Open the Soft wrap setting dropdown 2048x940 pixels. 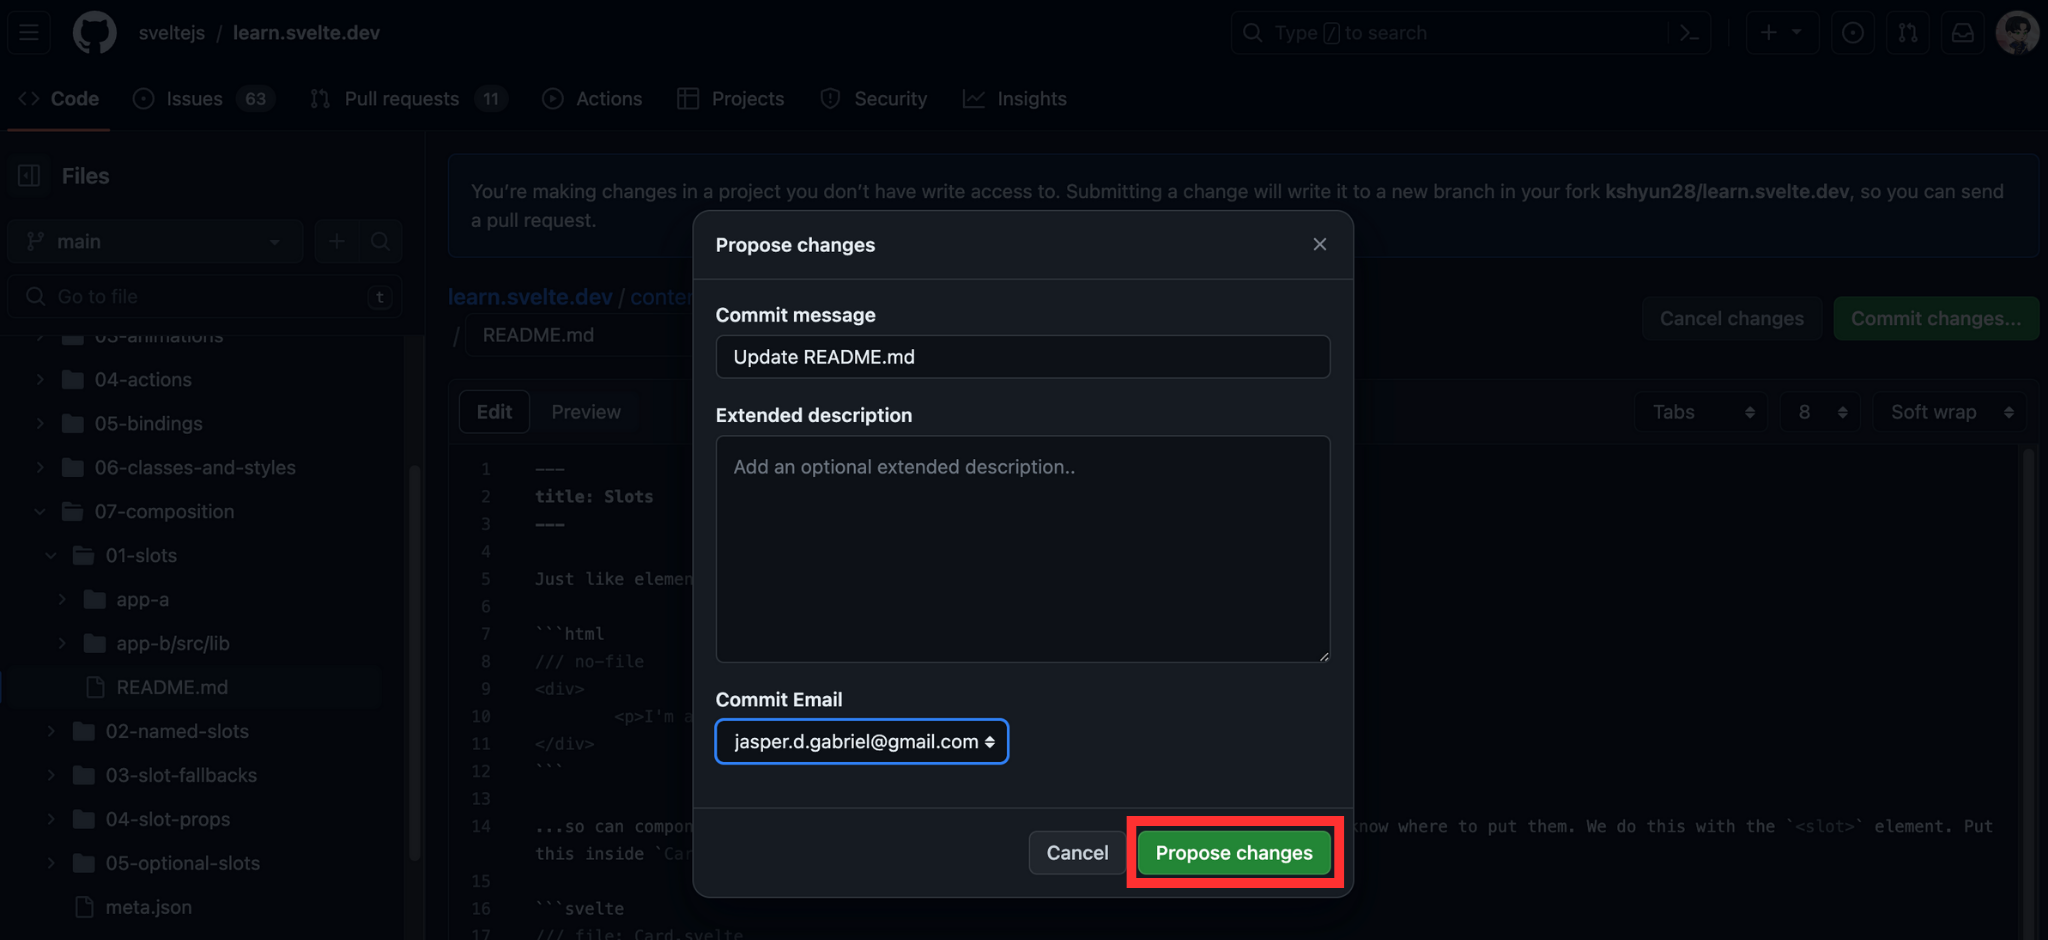coord(1948,411)
